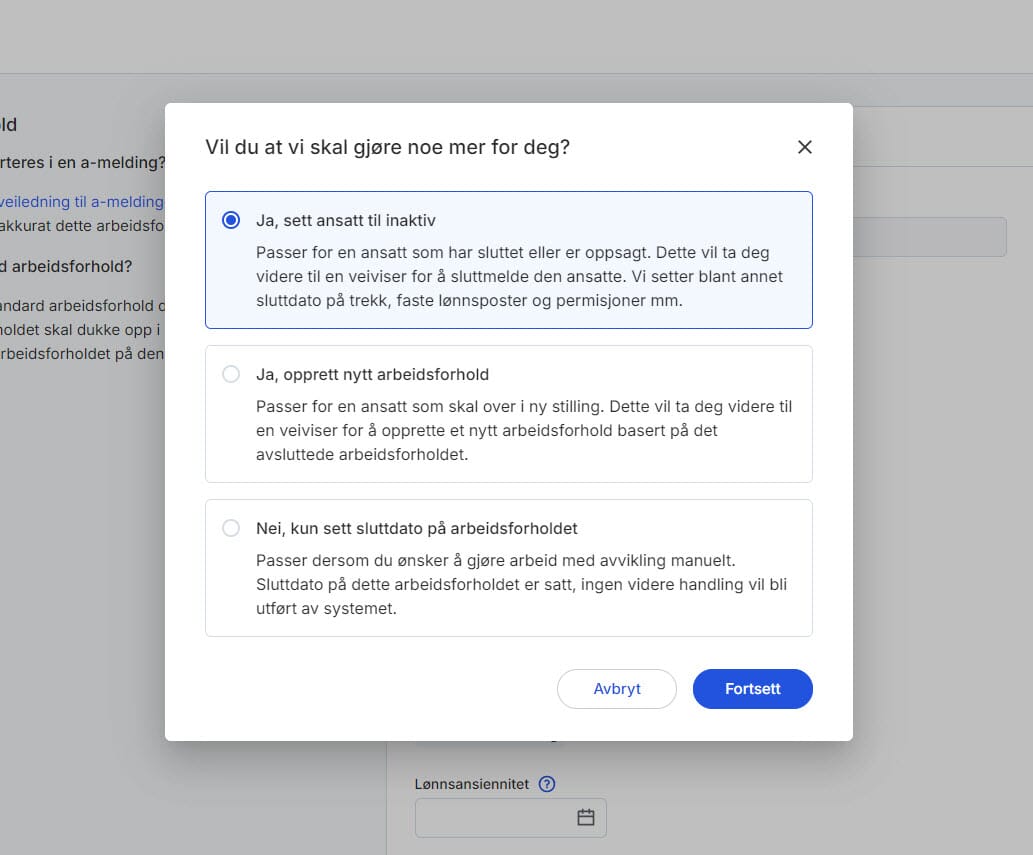Viewport: 1033px width, 855px height.
Task: Click the description about ansatt i ny stilling
Action: coord(523,430)
